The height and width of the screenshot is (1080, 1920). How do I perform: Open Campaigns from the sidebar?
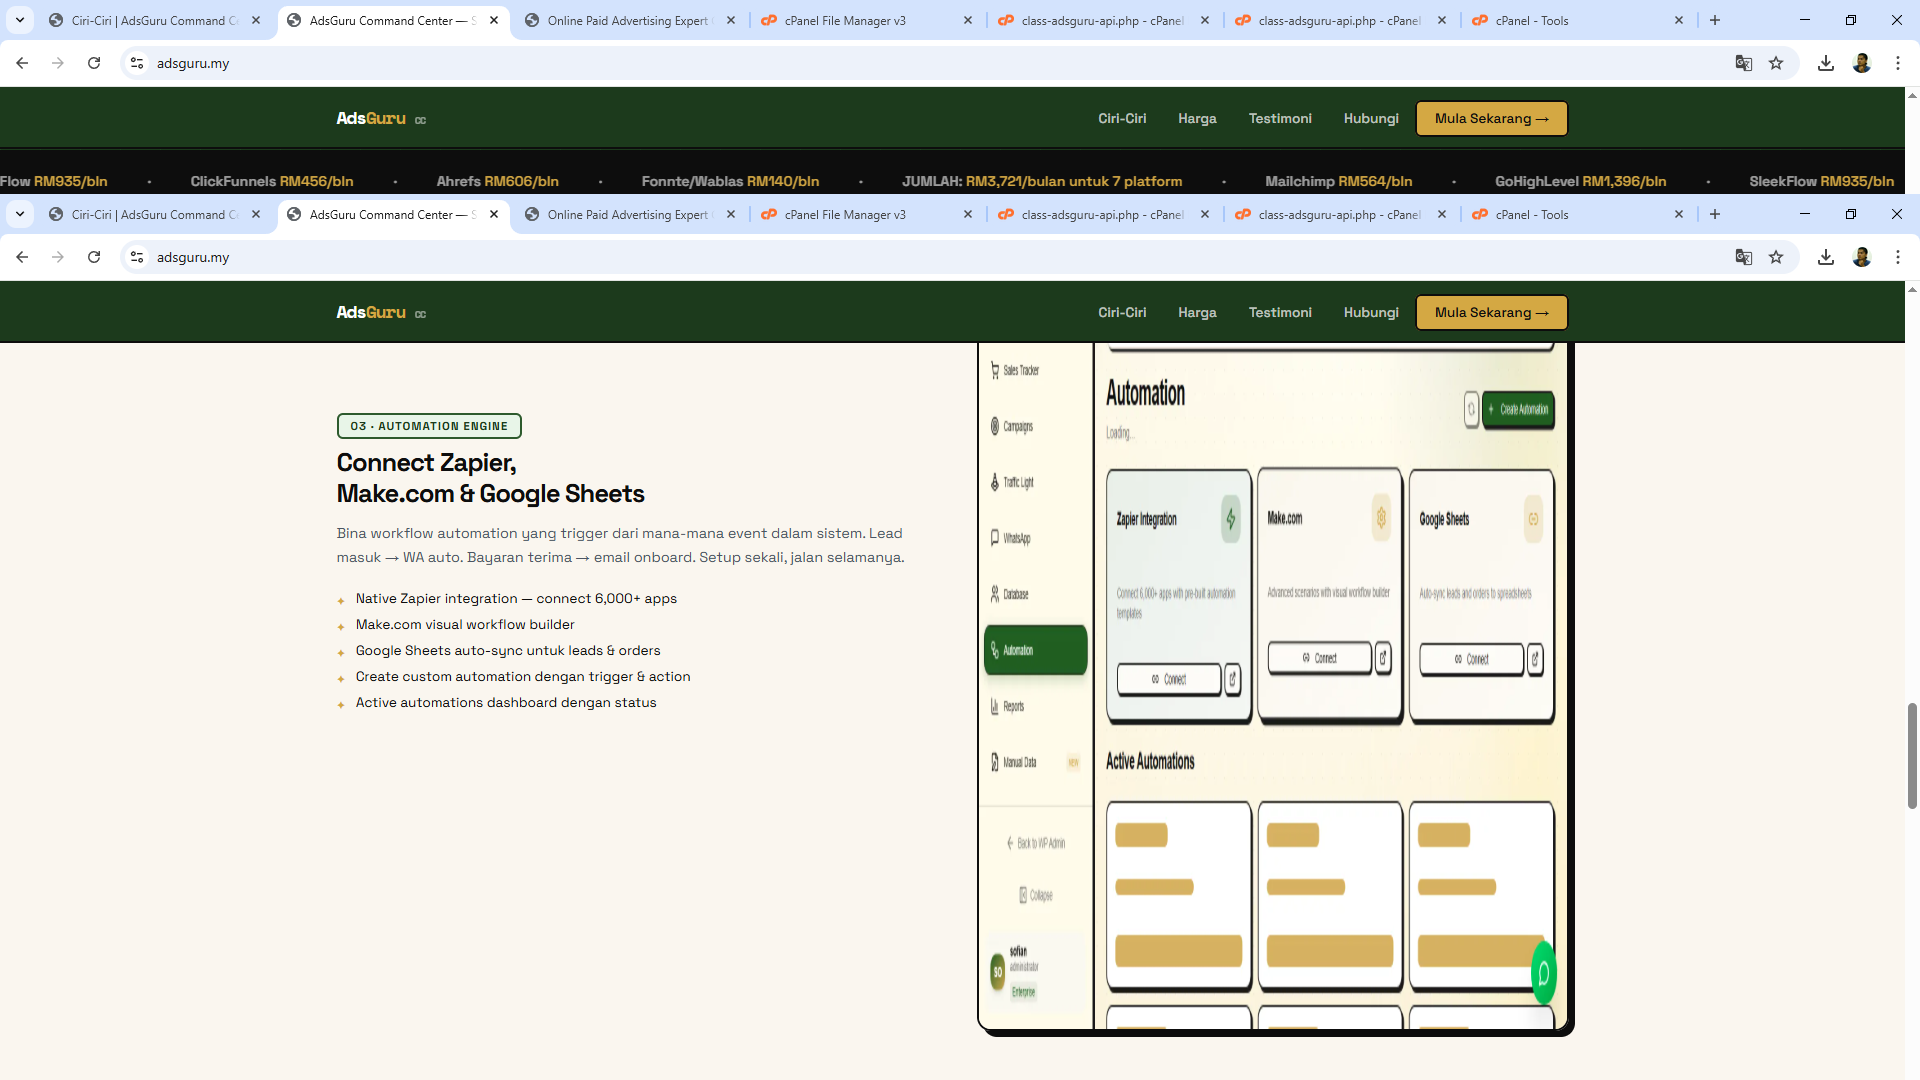pos(1018,426)
